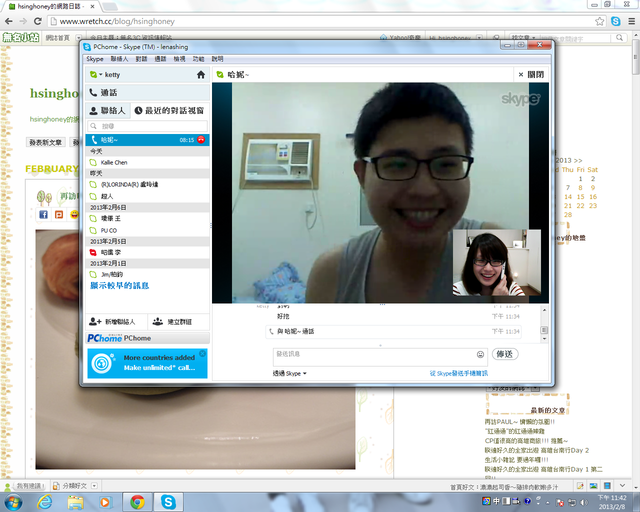Switch to 最近的對話視窗 tab
The image size is (640, 512).
click(169, 111)
